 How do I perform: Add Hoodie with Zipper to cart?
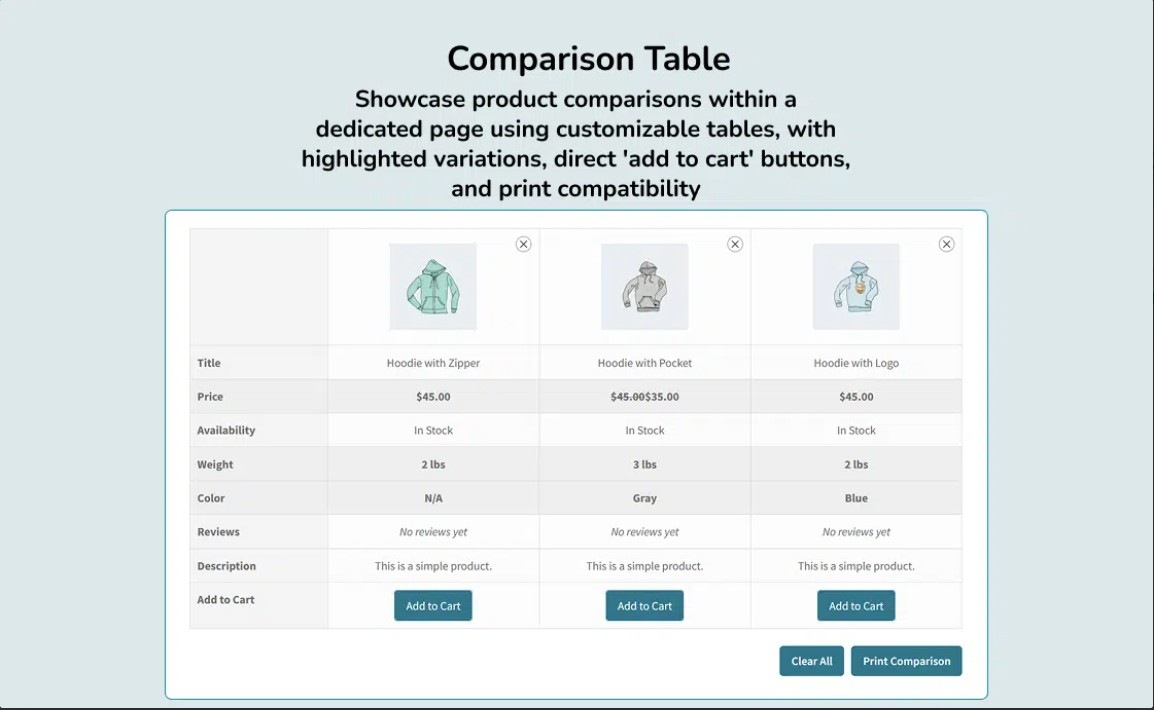pyautogui.click(x=433, y=606)
